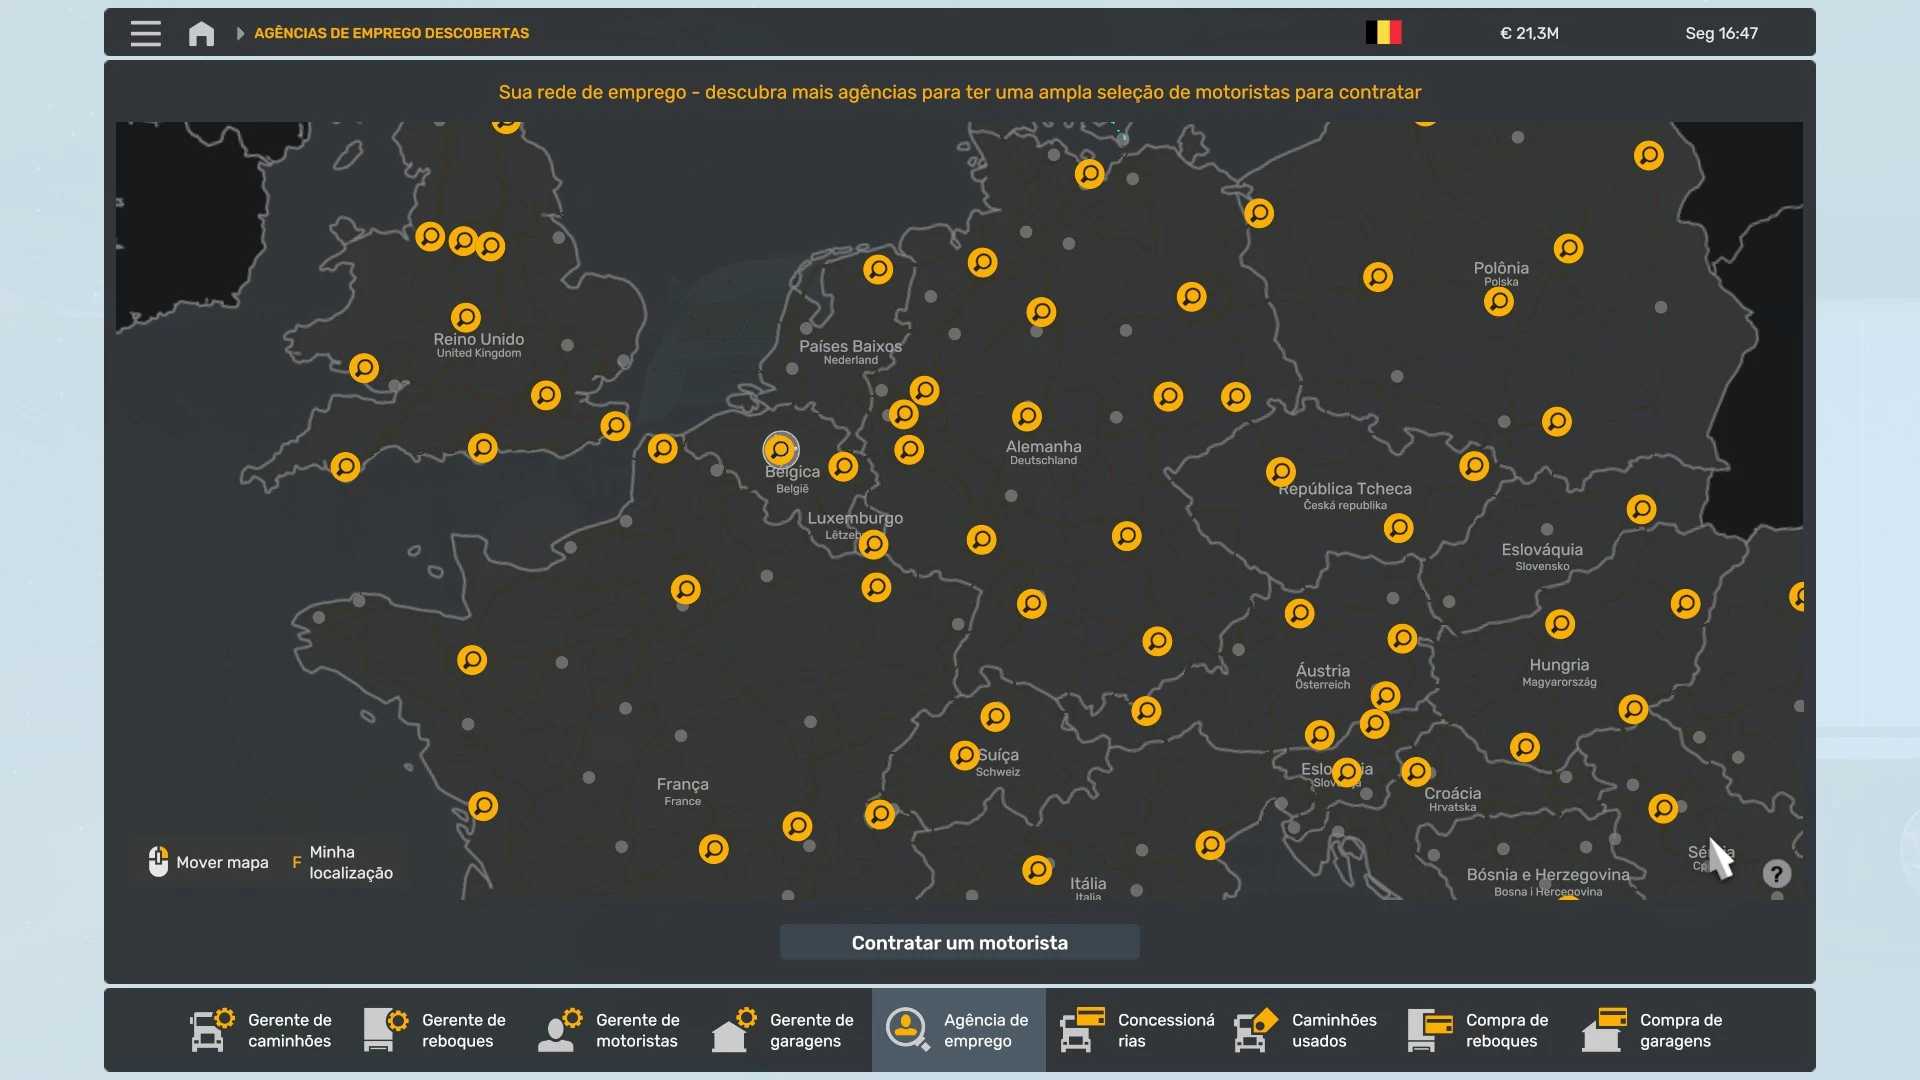
Task: Click the Contratar um motorista button
Action: pos(959,942)
